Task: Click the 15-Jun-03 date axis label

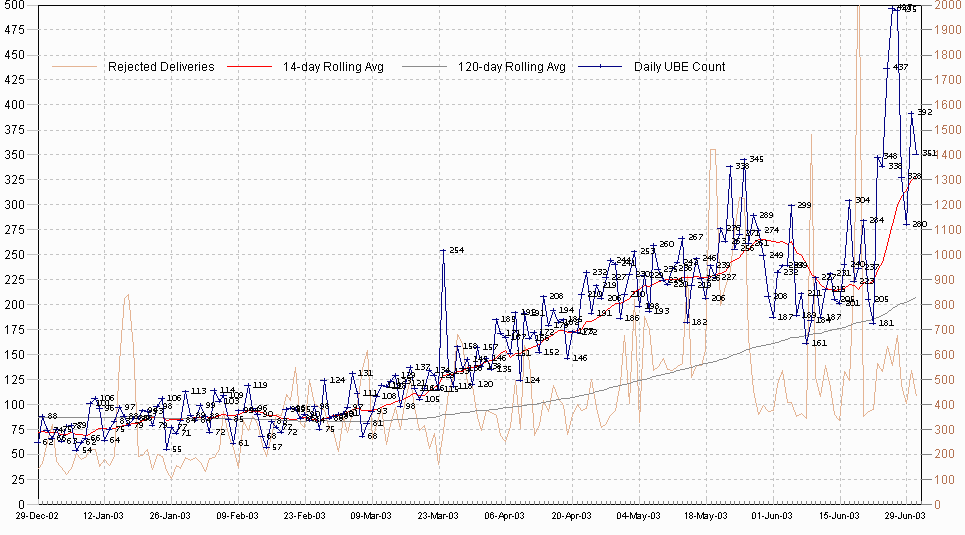Action: point(839,516)
